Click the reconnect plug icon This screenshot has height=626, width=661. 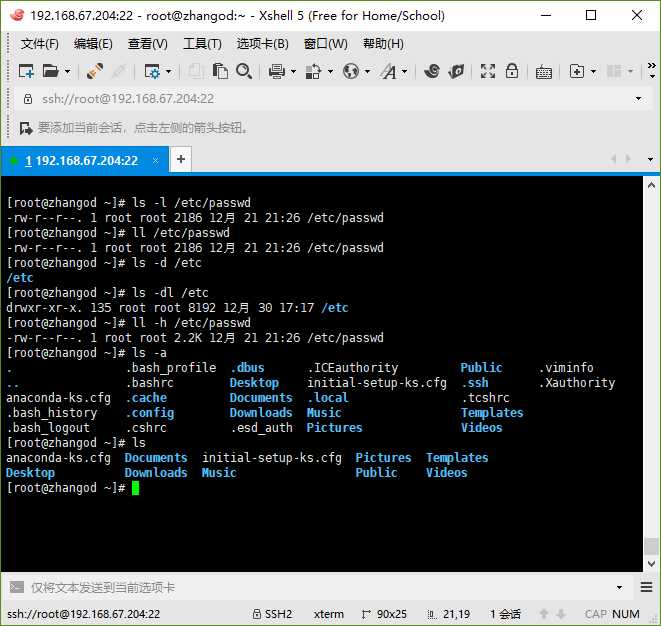(95, 71)
